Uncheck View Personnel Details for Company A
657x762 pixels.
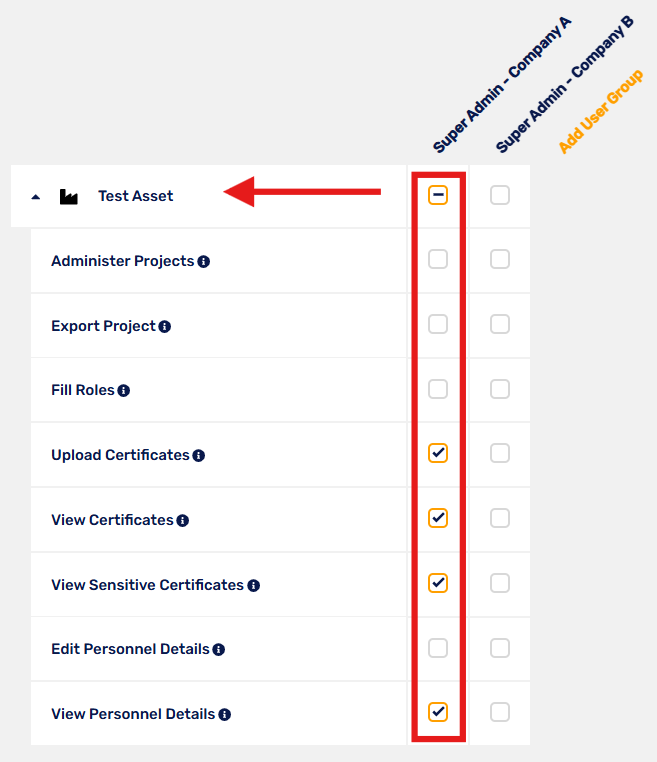438,712
